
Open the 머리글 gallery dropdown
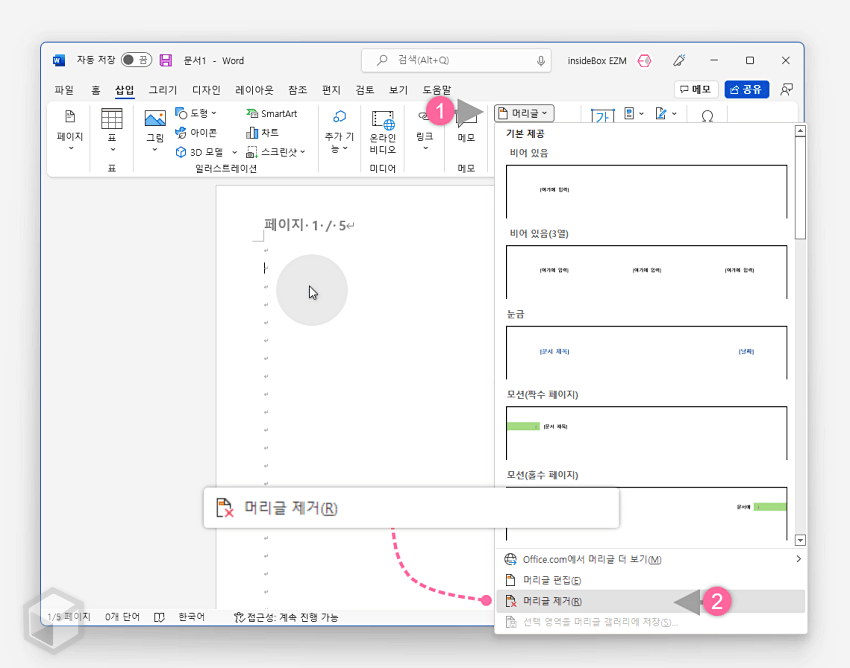(x=524, y=112)
